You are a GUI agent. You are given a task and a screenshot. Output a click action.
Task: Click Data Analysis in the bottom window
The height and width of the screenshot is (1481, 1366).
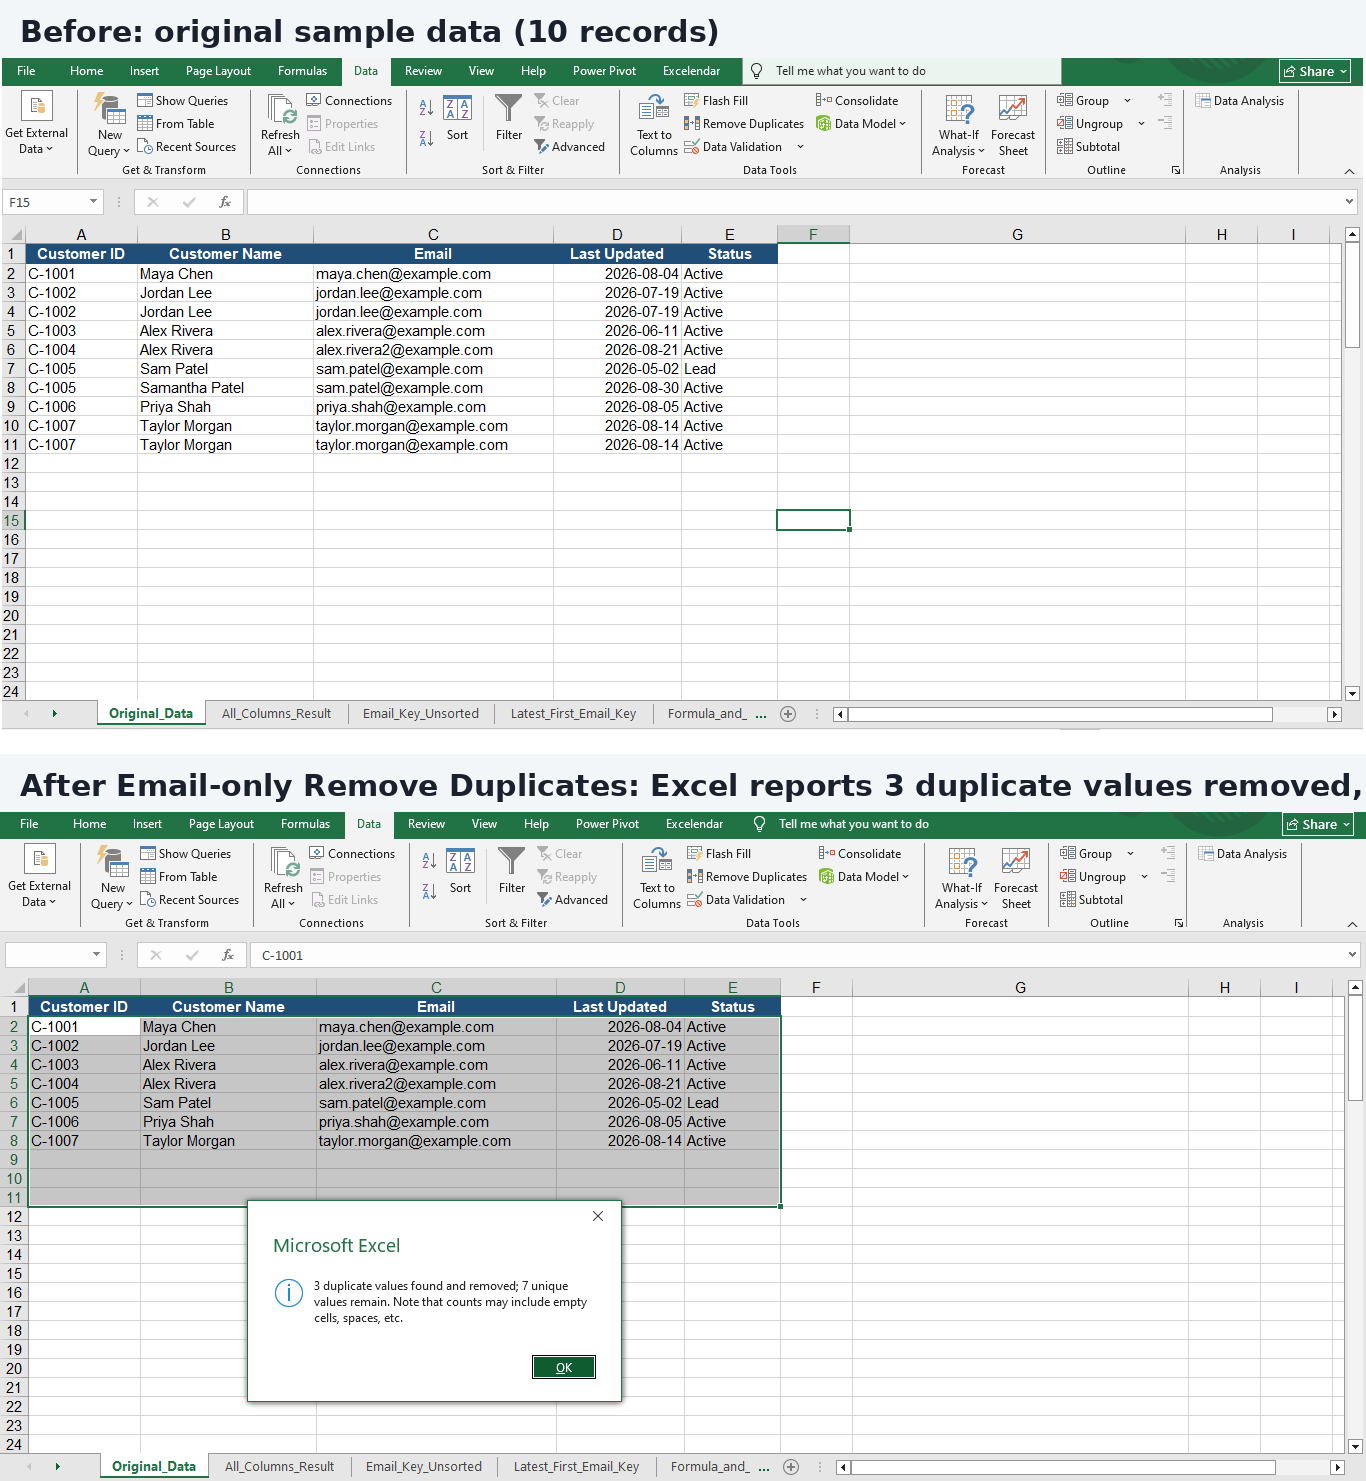pyautogui.click(x=1243, y=854)
